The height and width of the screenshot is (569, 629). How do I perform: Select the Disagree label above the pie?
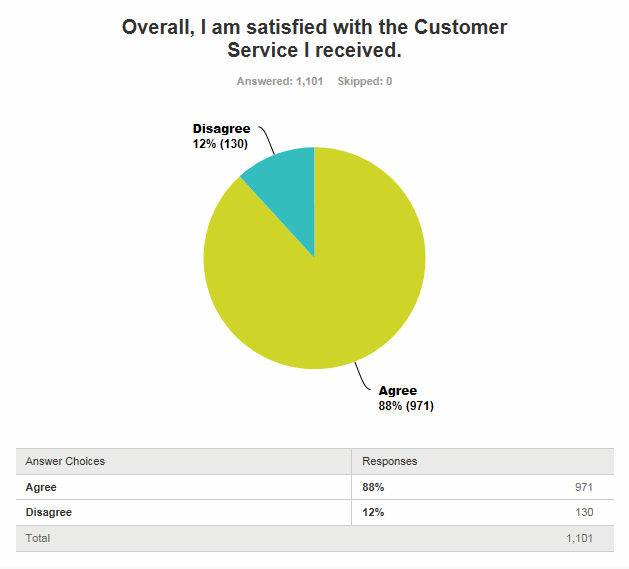pos(221,129)
